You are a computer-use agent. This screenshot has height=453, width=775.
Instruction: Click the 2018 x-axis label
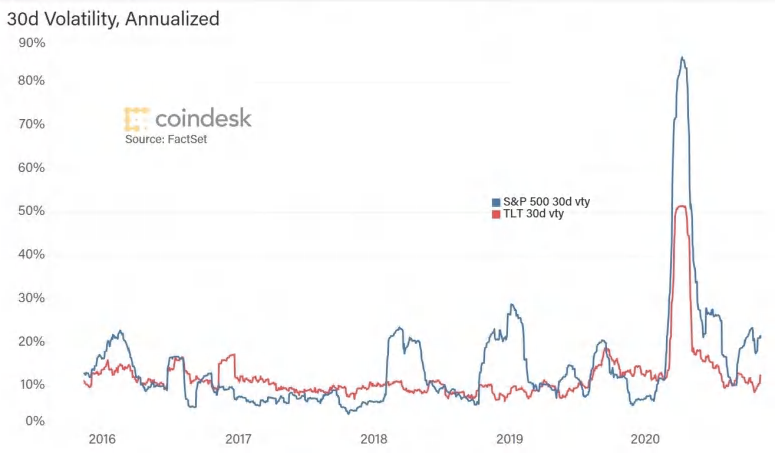click(374, 439)
